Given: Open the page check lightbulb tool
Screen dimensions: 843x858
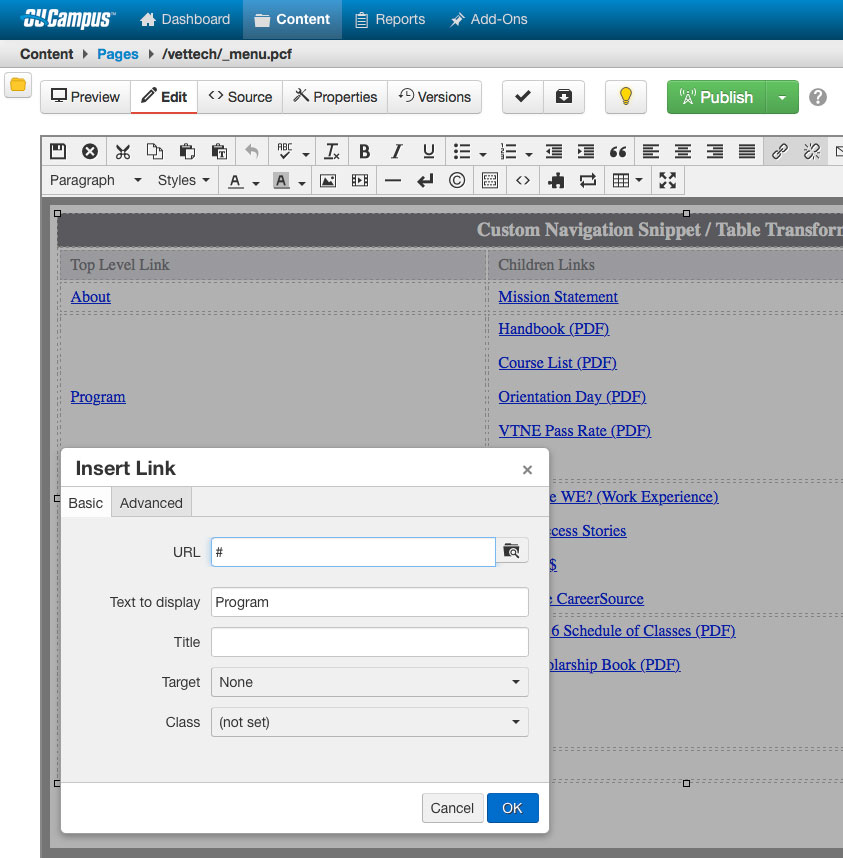Looking at the screenshot, I should 625,97.
